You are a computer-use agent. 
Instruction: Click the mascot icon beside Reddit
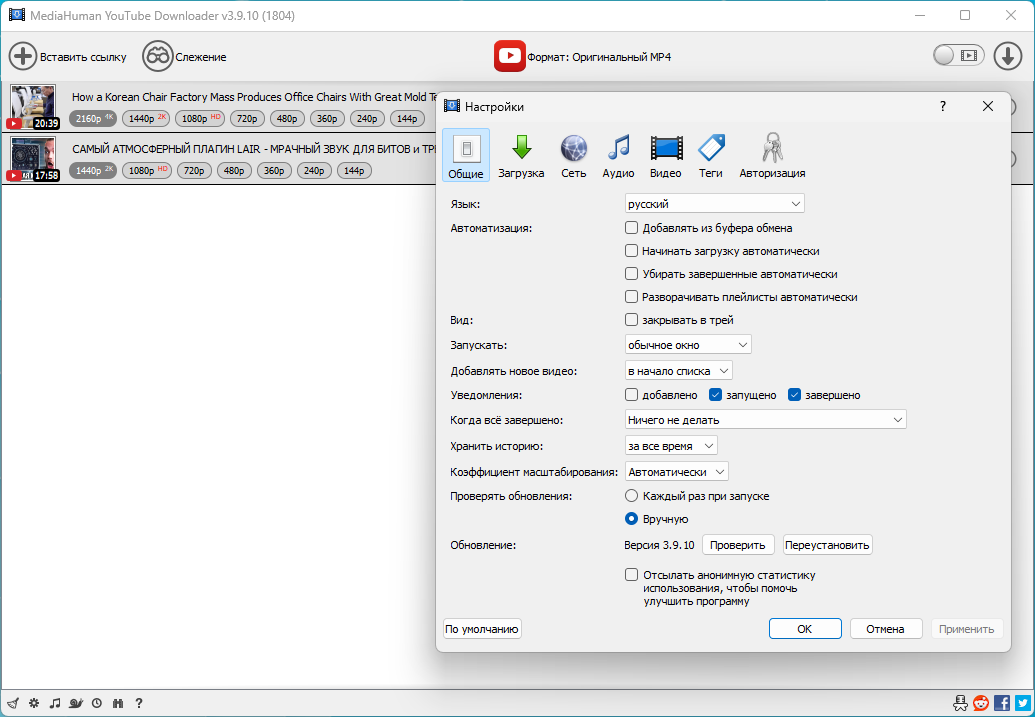(961, 702)
